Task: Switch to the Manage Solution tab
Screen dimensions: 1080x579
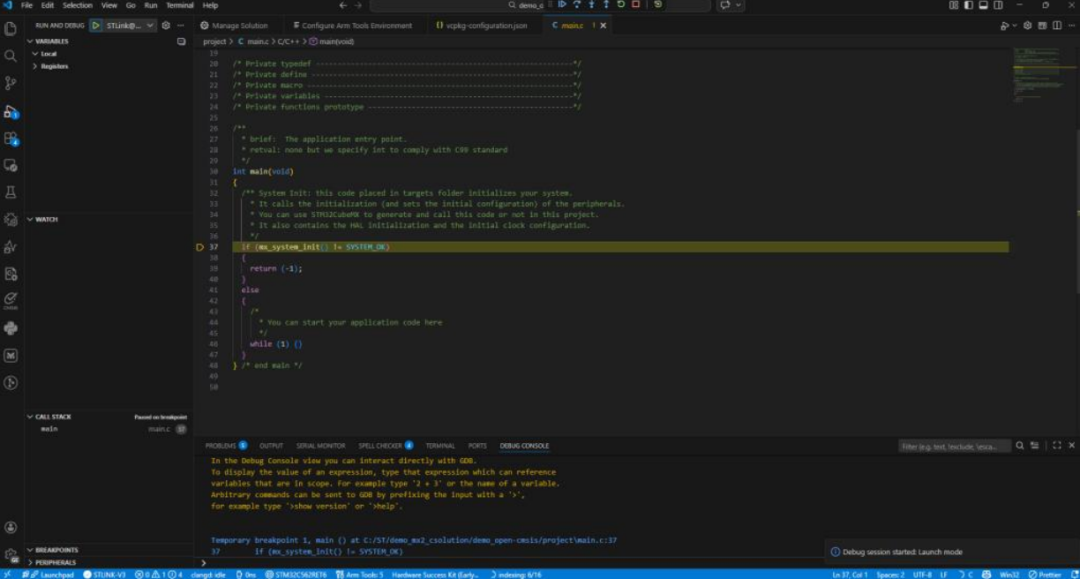Action: pyautogui.click(x=234, y=25)
